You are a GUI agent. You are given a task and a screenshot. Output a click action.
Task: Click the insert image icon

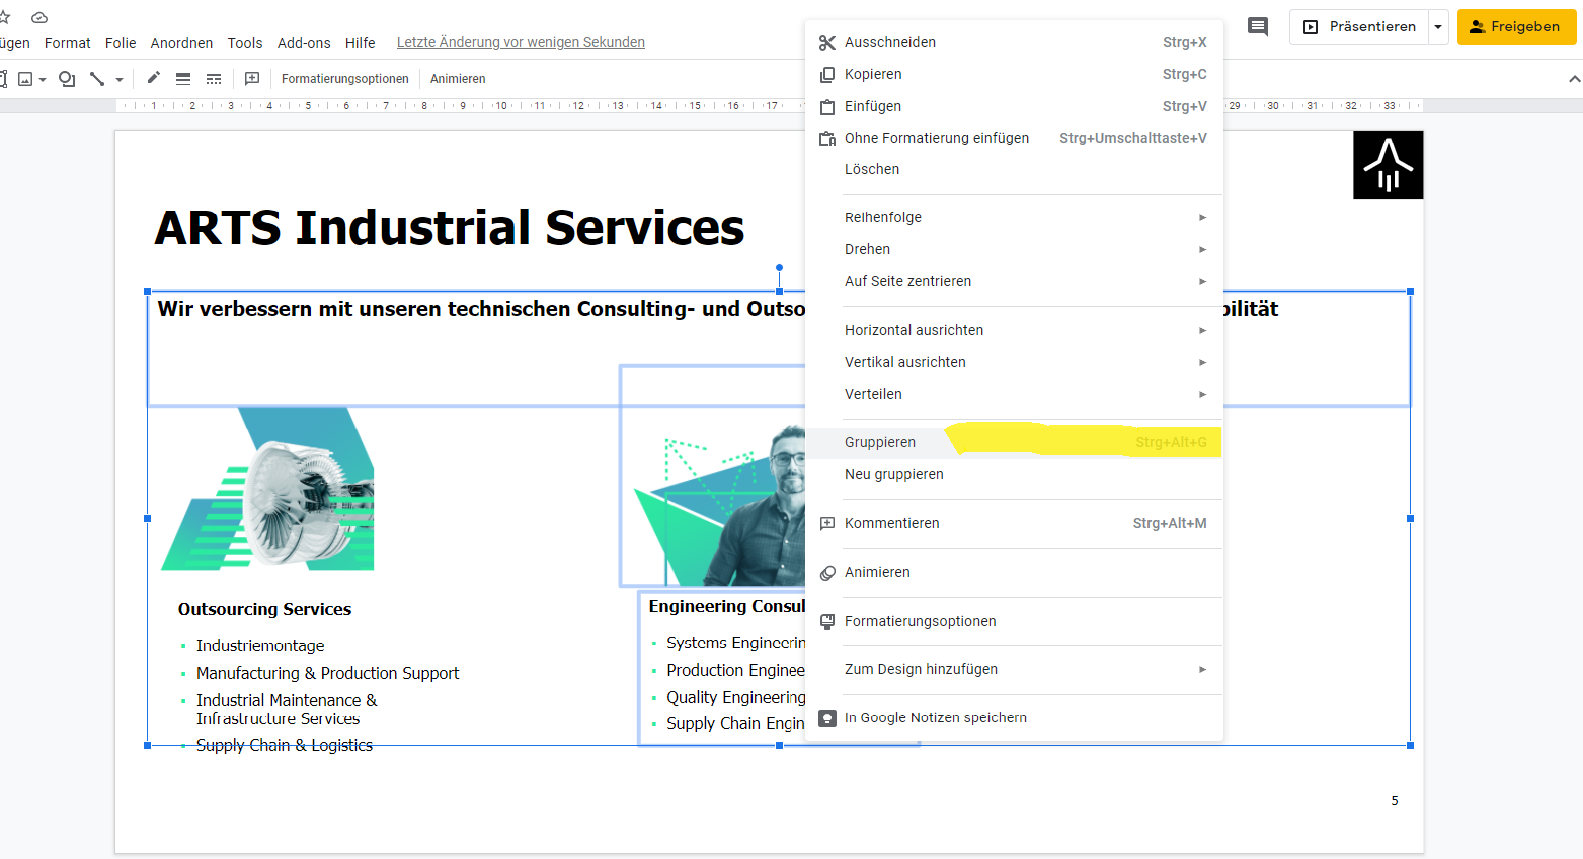coord(25,79)
